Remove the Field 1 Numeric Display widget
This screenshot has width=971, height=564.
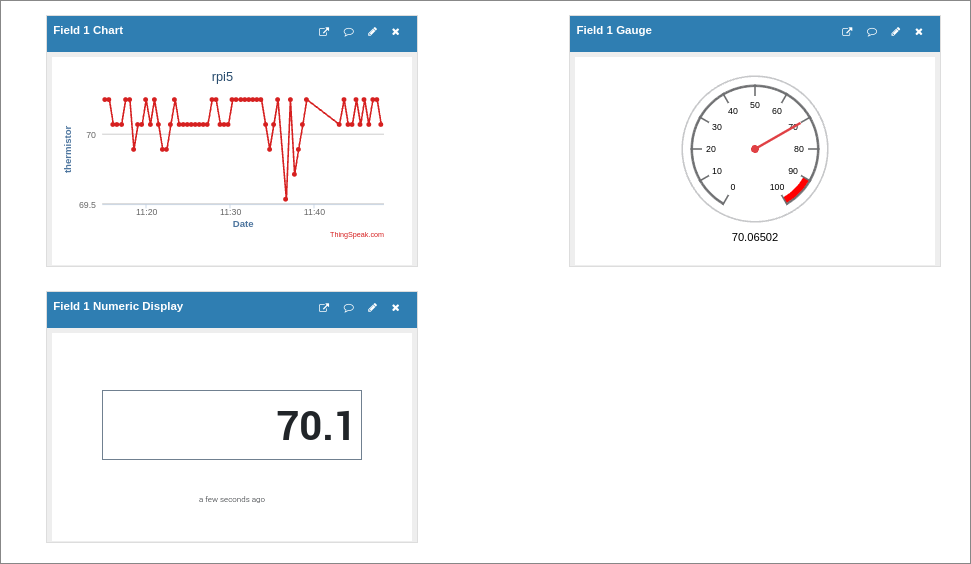pos(396,308)
